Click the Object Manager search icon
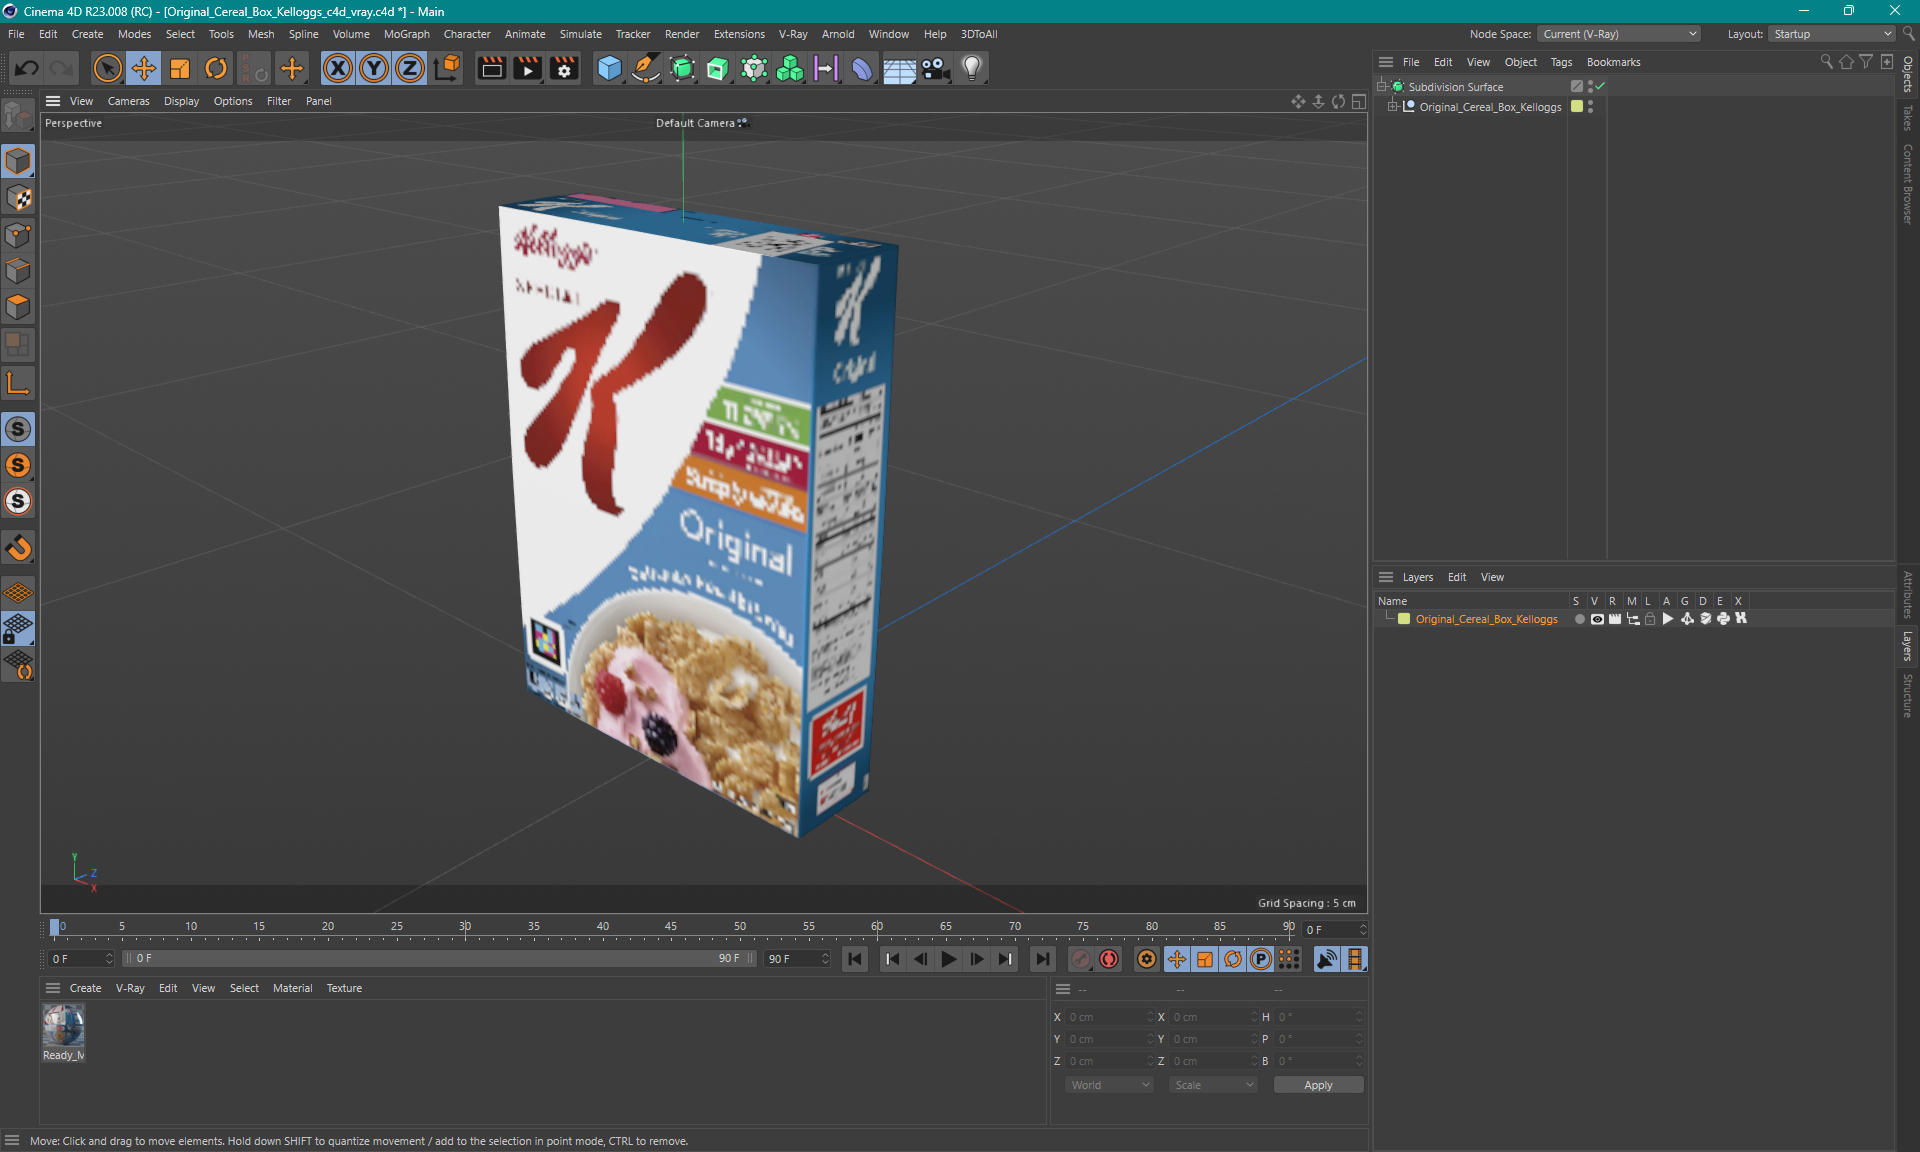Image resolution: width=1920 pixels, height=1152 pixels. pos(1826,62)
